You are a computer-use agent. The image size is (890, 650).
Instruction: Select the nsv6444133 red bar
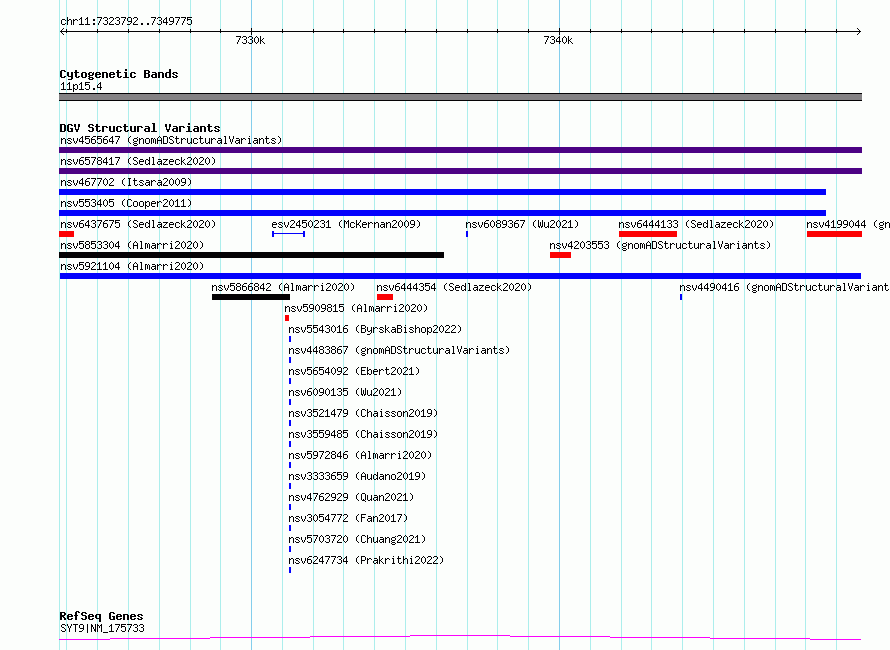tap(648, 234)
